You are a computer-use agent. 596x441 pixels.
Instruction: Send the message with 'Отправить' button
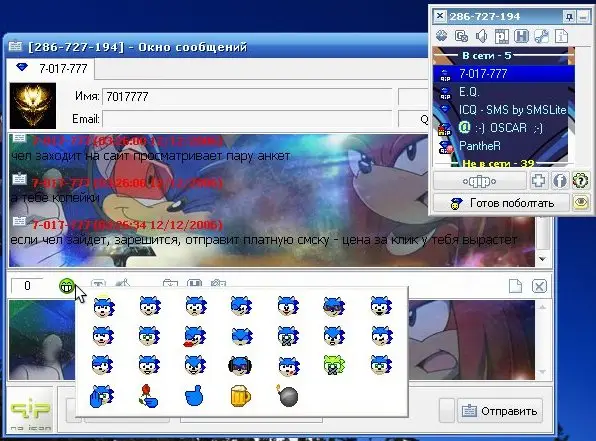[499, 411]
